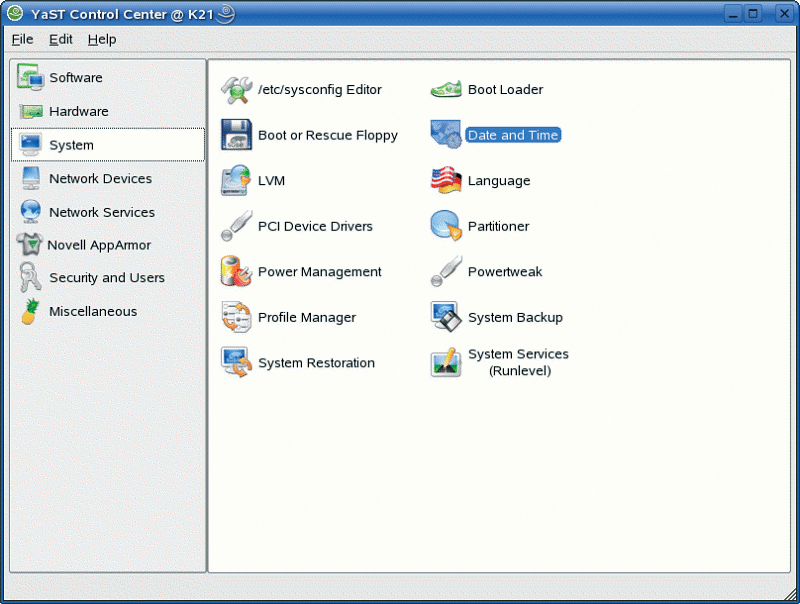Click the YaST logo in title bar
800x604 pixels.
point(15,13)
